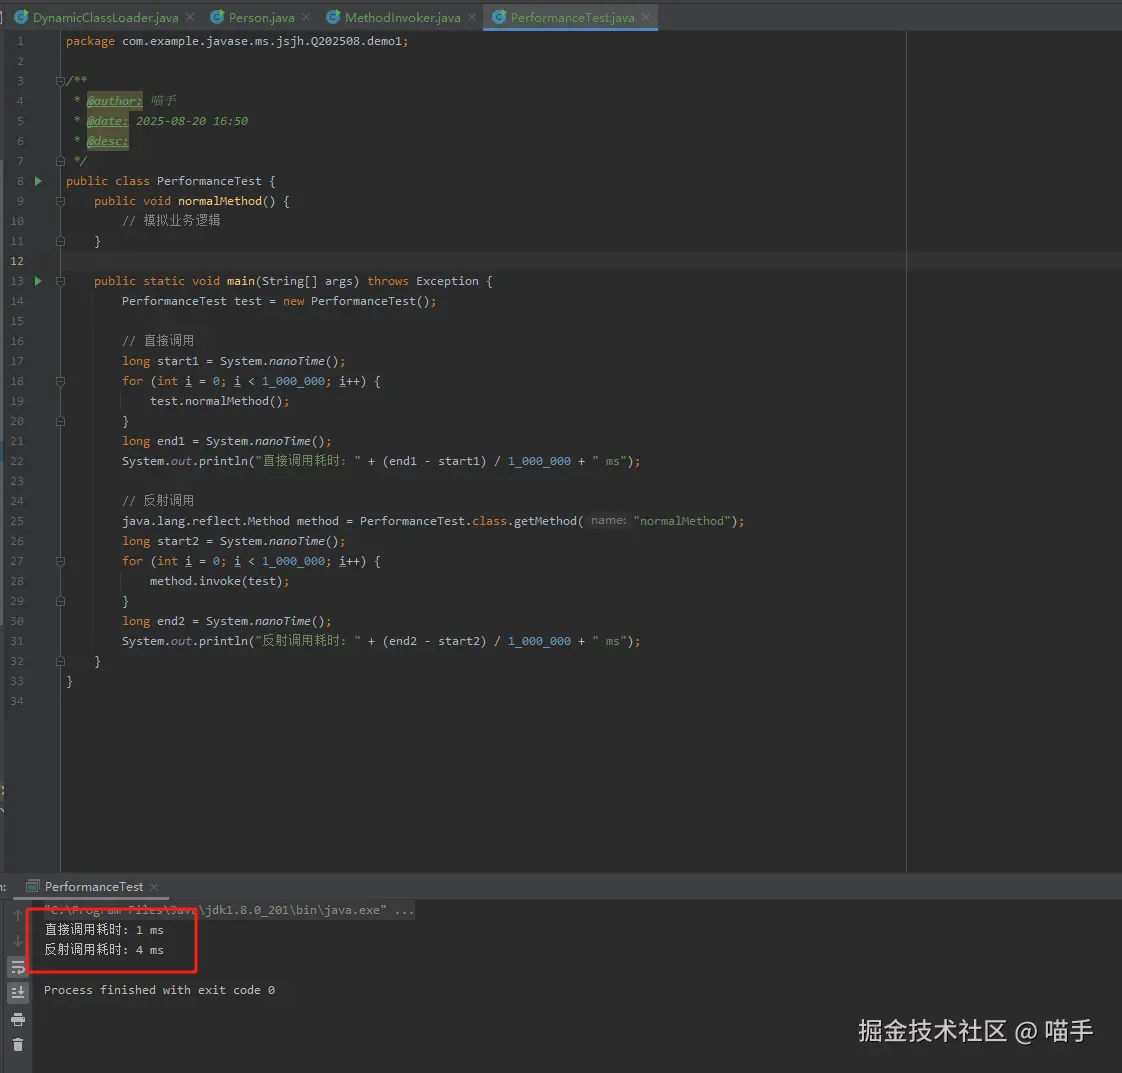The width and height of the screenshot is (1122, 1073).
Task: Click the '// 直接调用' comment
Action: point(157,340)
